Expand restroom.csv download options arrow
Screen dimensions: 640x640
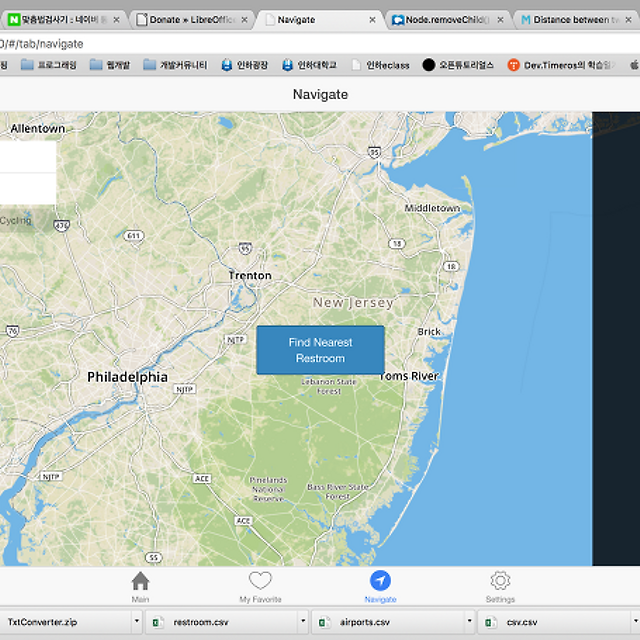click(303, 622)
